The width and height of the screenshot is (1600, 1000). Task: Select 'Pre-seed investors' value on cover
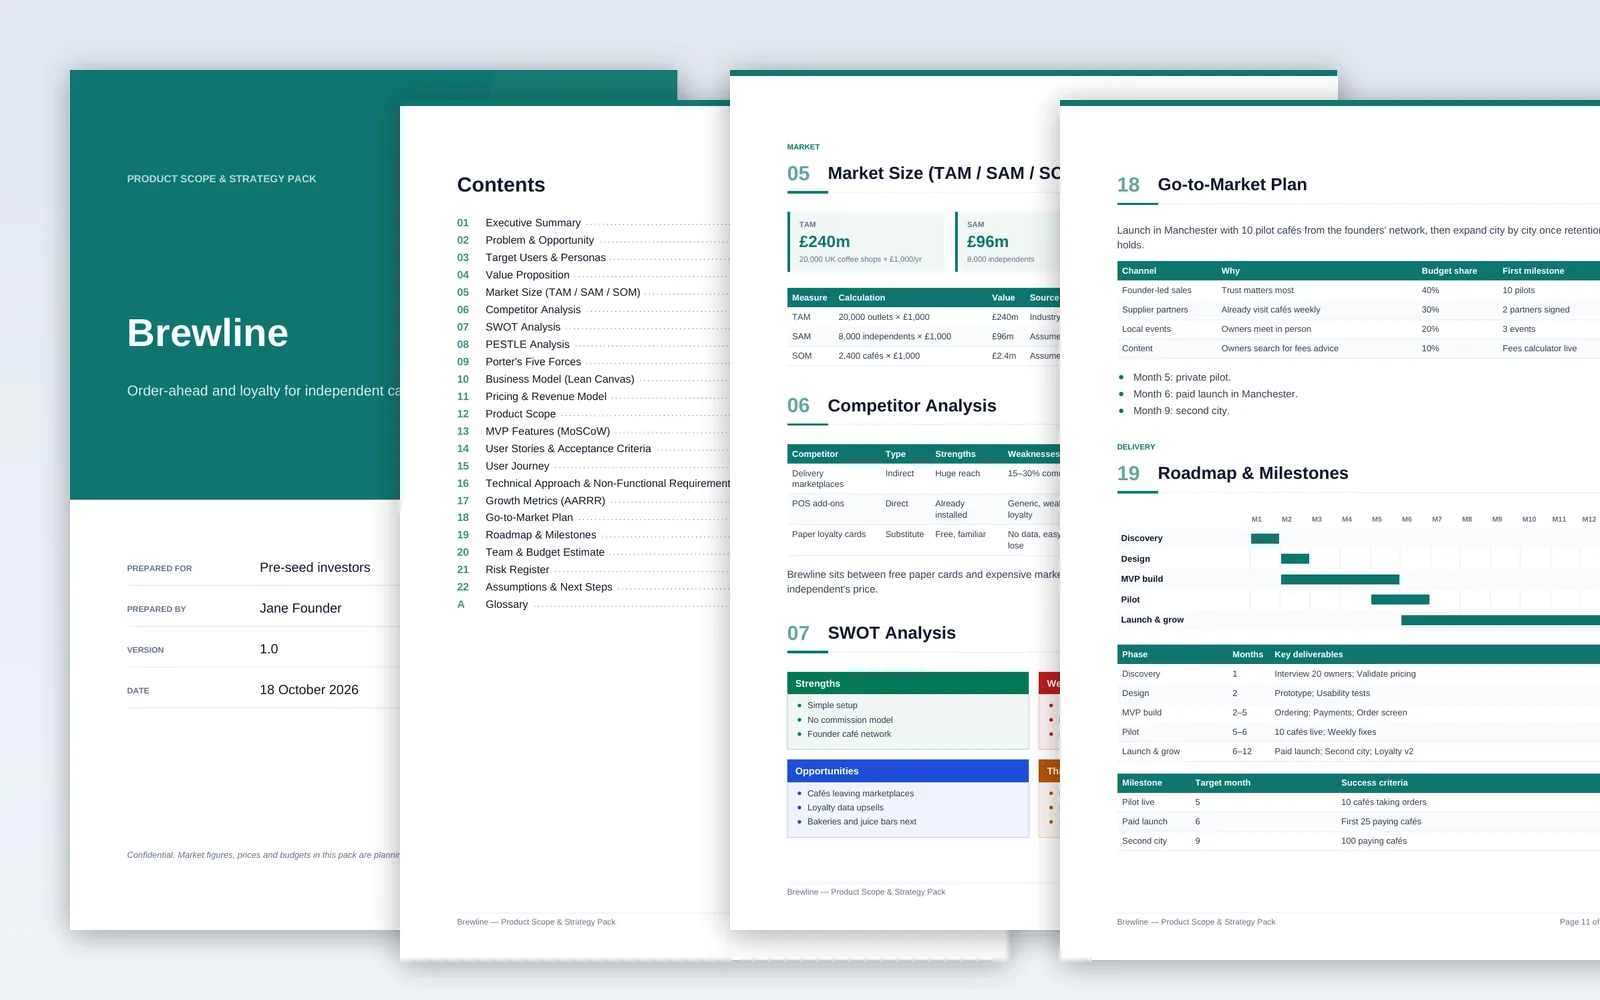(315, 567)
